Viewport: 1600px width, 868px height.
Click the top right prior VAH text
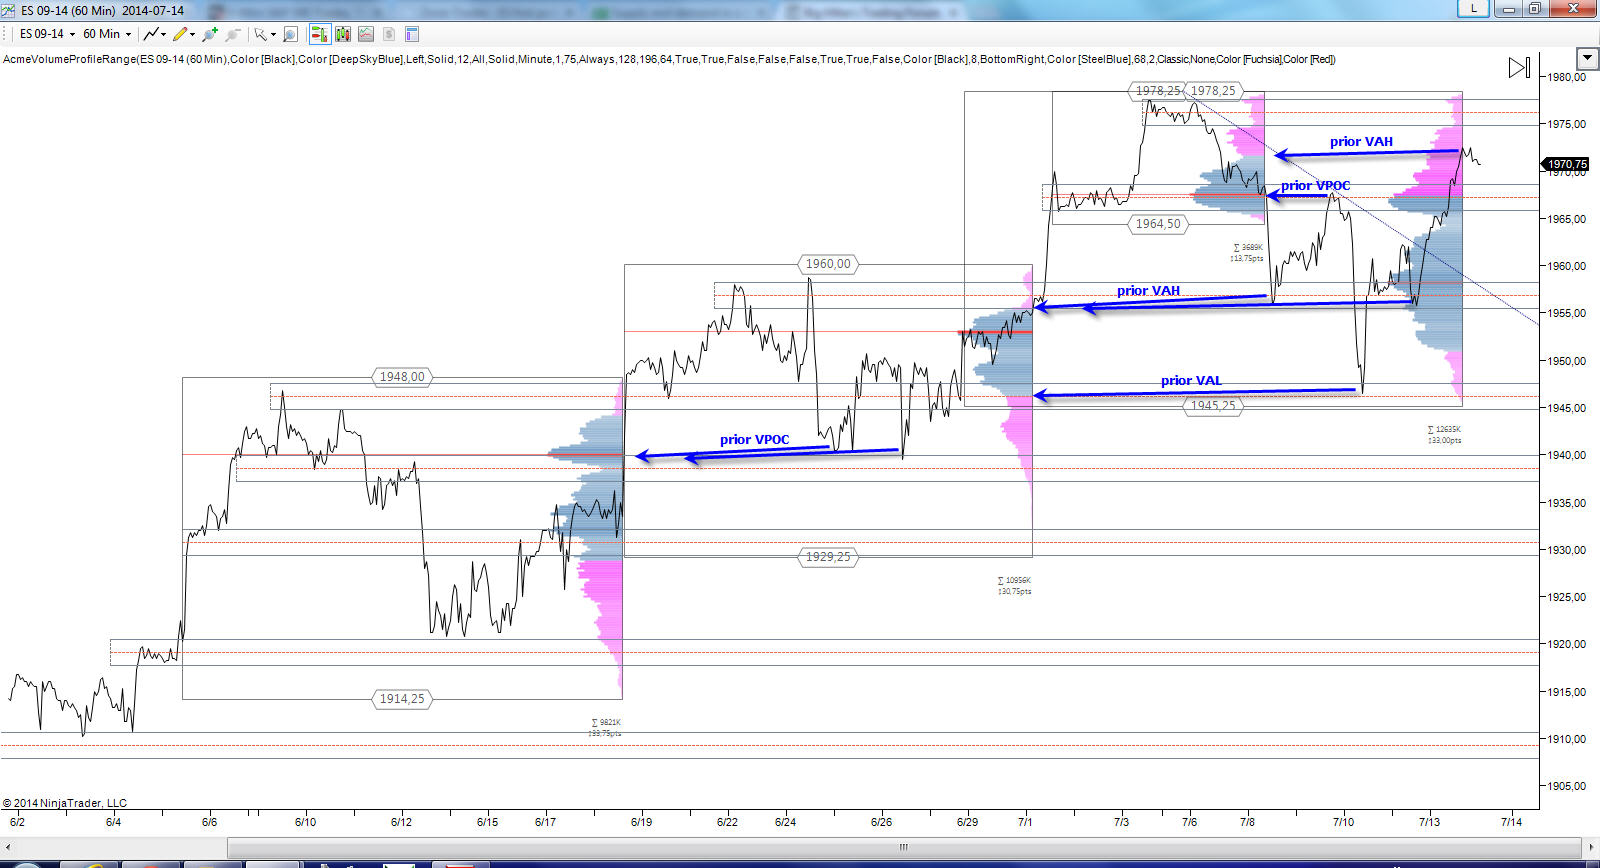coord(1361,142)
